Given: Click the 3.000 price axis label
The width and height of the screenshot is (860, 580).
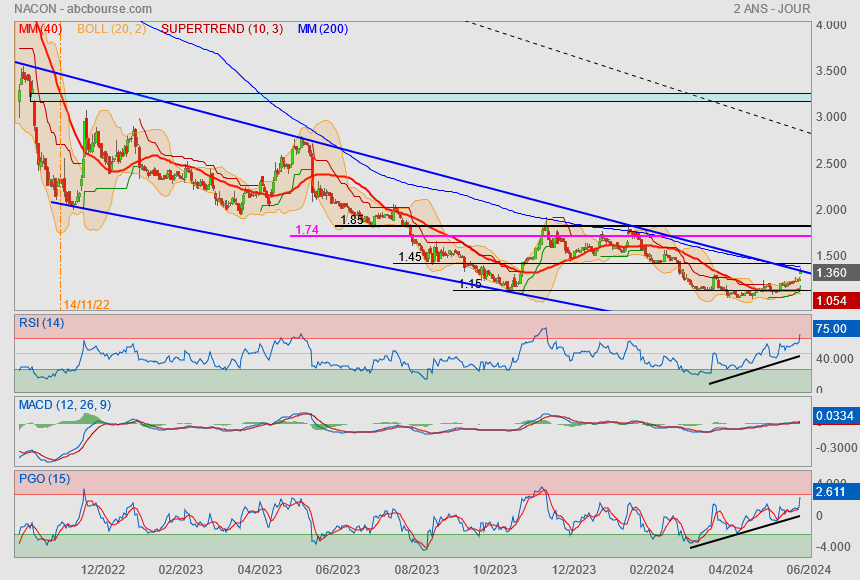Looking at the screenshot, I should coord(831,117).
